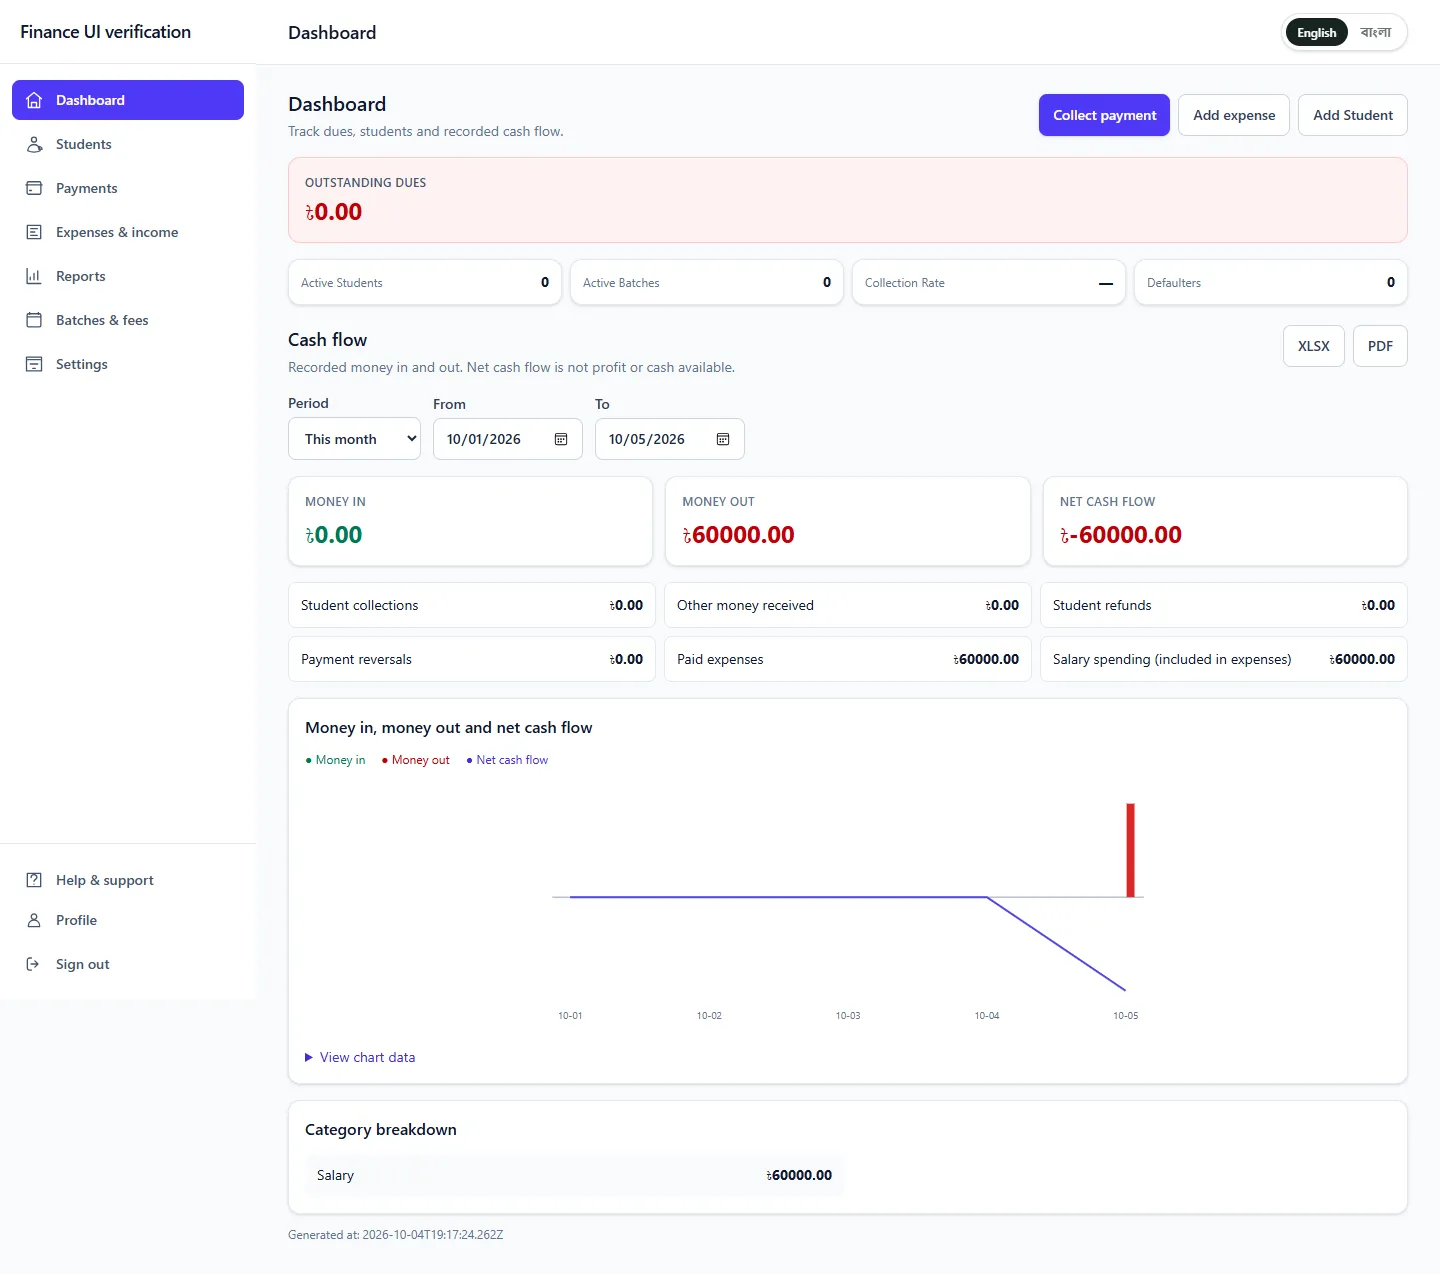Click the Collection Rate stat card

(x=989, y=283)
